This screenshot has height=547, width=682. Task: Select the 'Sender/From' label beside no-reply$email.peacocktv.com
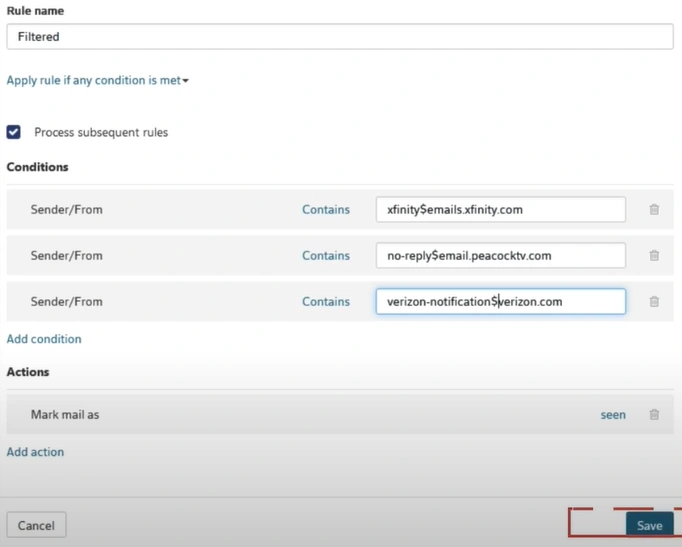pyautogui.click(x=67, y=256)
